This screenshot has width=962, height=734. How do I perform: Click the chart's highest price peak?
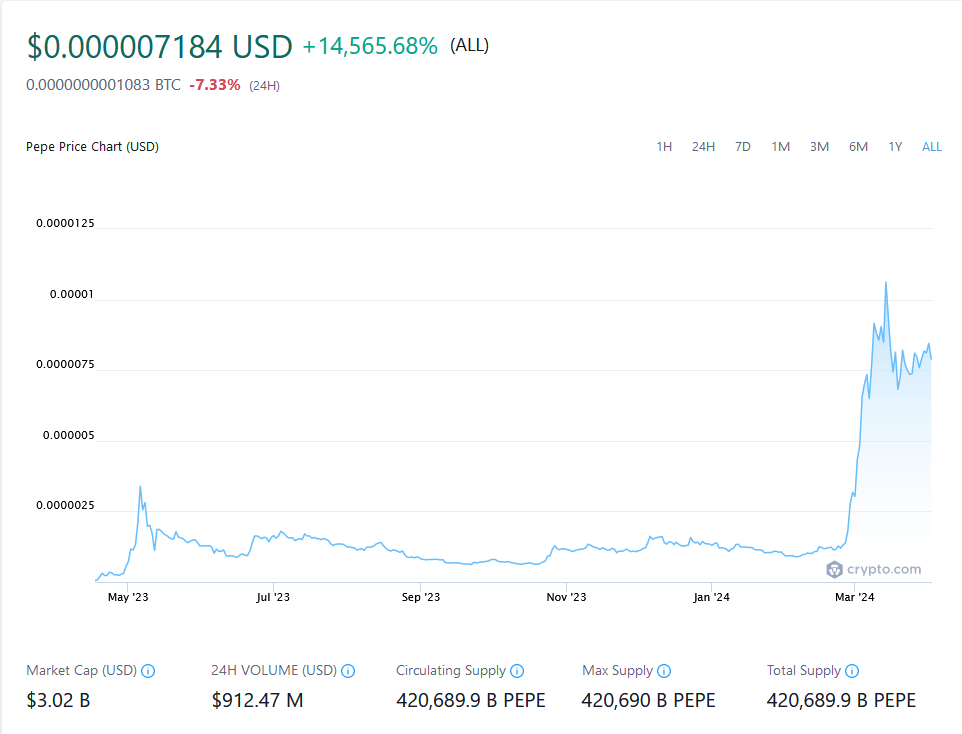(x=886, y=283)
